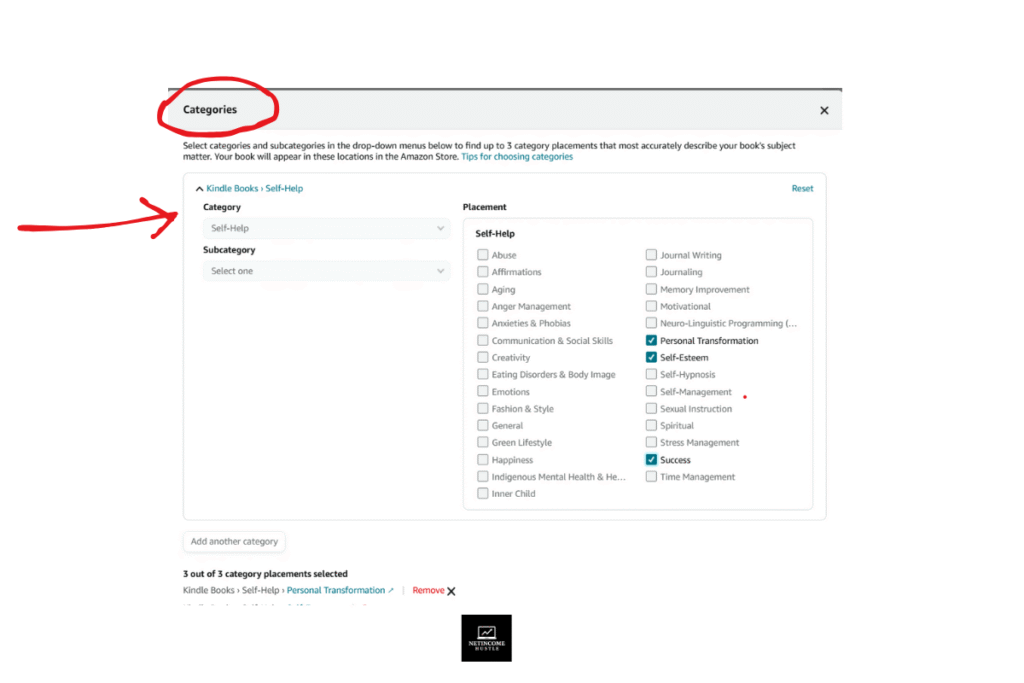
Task: Check the Emotions checkbox
Action: [x=483, y=391]
